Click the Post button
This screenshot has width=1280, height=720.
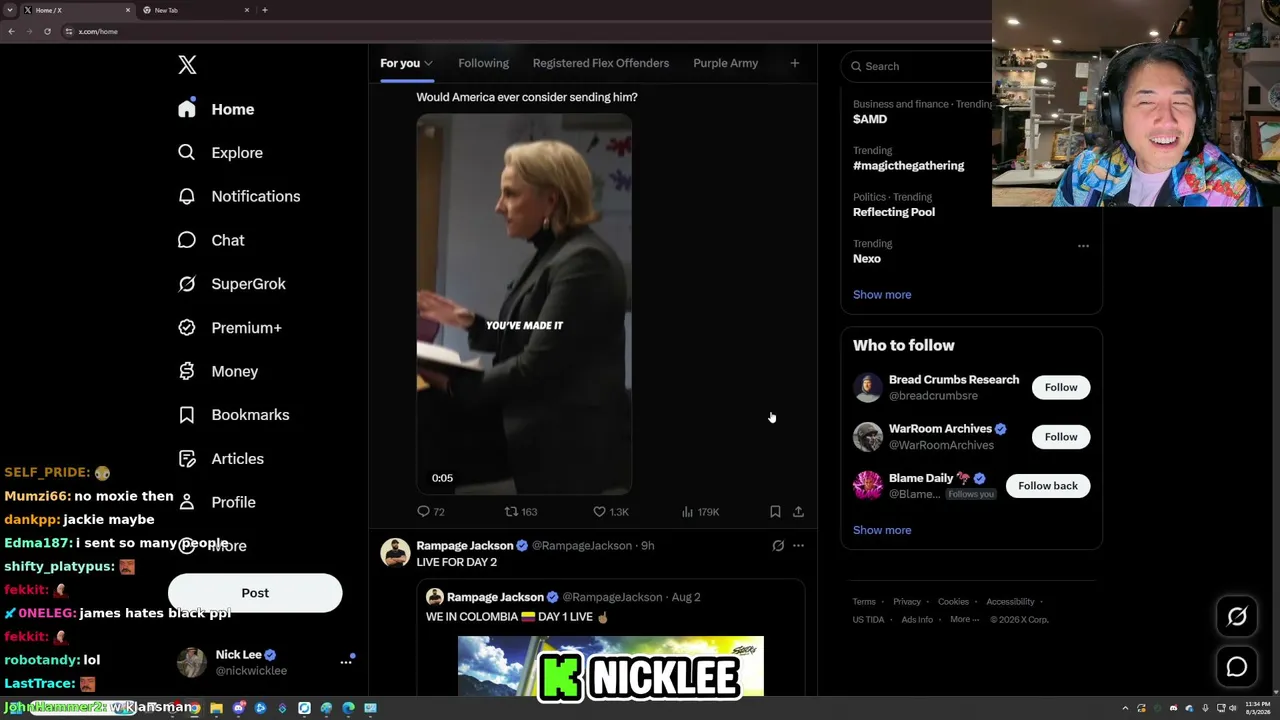[x=255, y=593]
